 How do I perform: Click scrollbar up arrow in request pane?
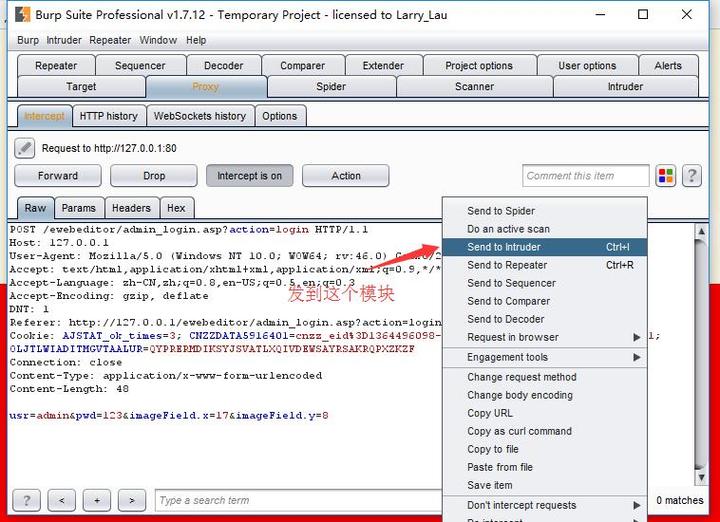coord(701,231)
